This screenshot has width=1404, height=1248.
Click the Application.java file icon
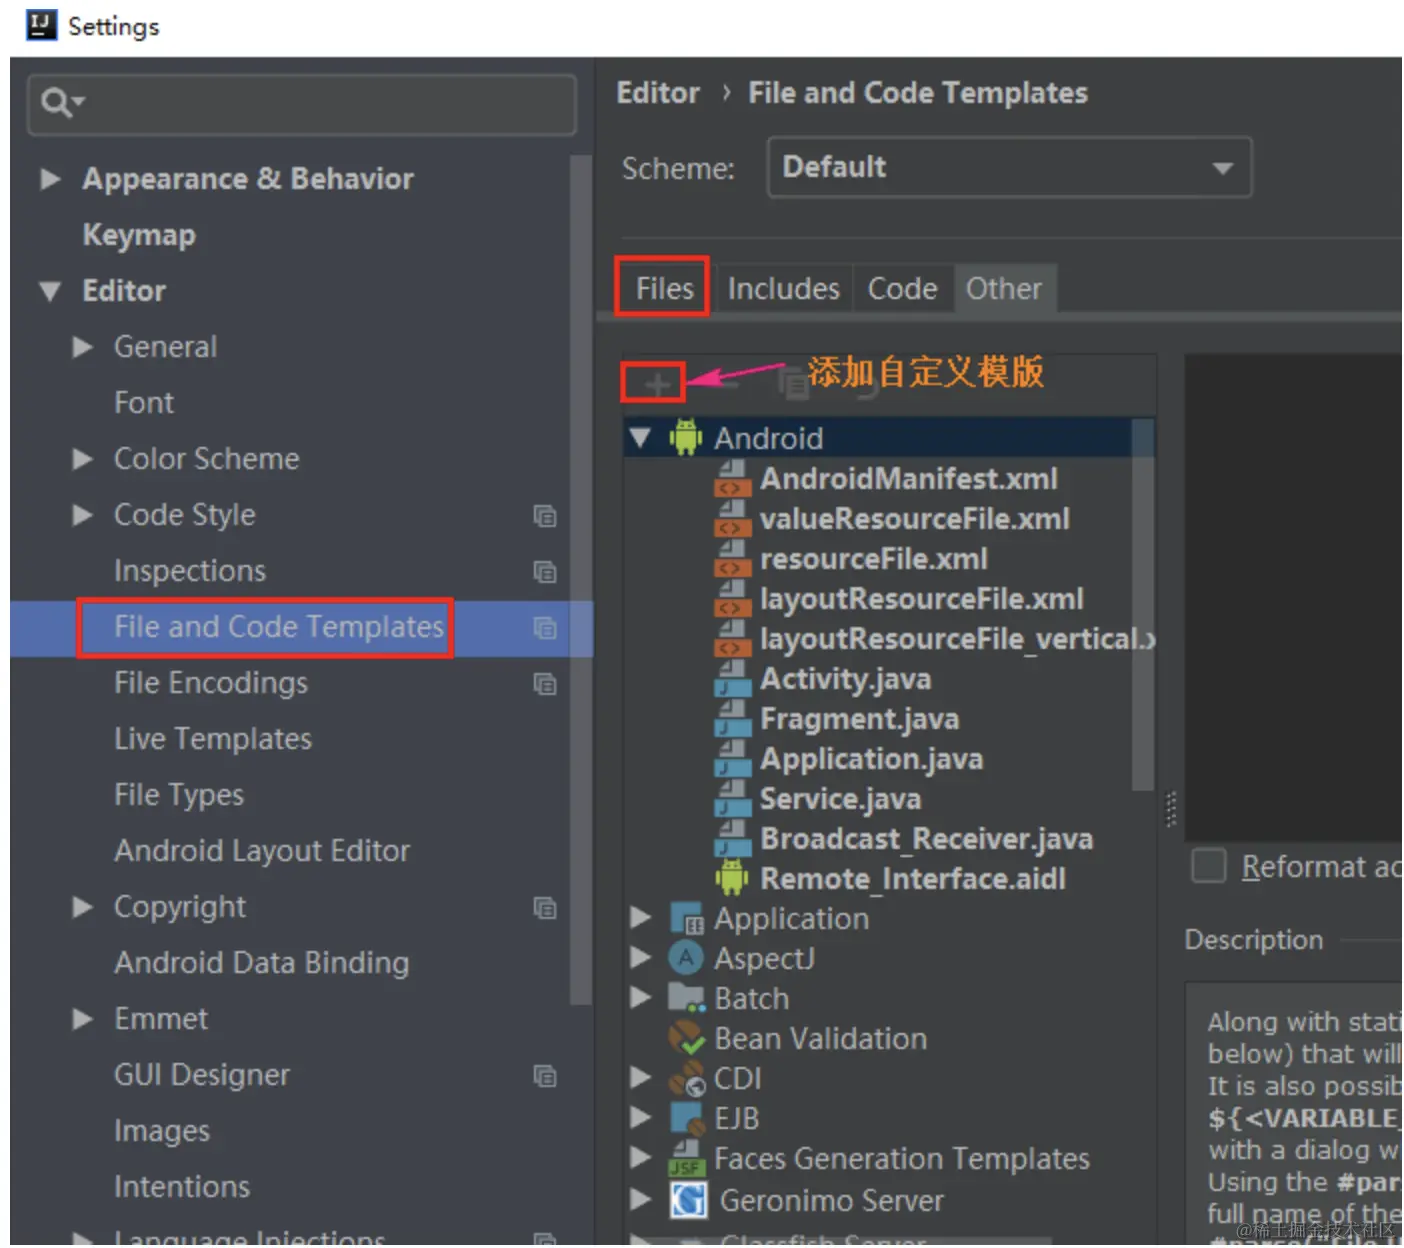732,759
